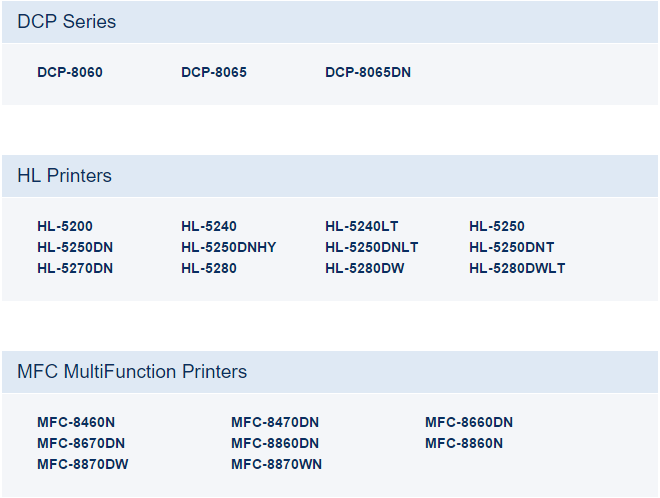Click the MFC-8660DN printer link

coord(469,422)
